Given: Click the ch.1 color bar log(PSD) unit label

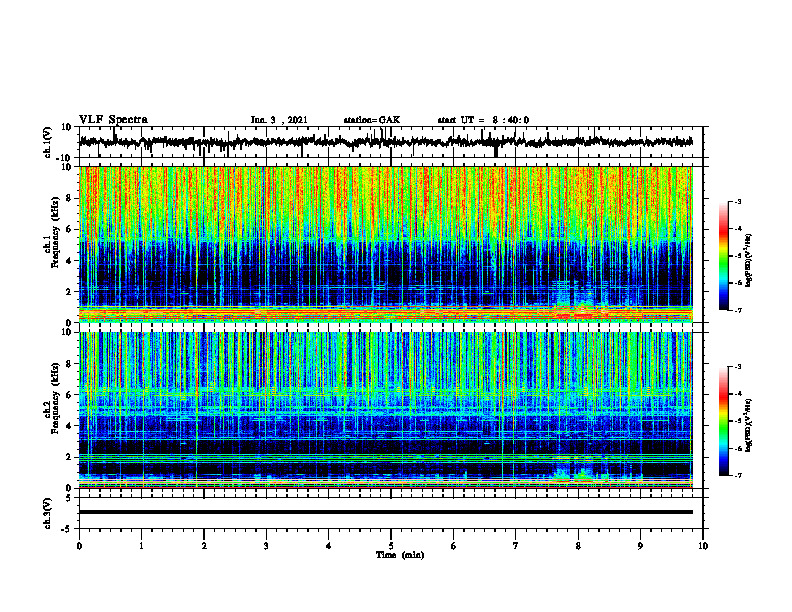Looking at the screenshot, I should (x=749, y=261).
